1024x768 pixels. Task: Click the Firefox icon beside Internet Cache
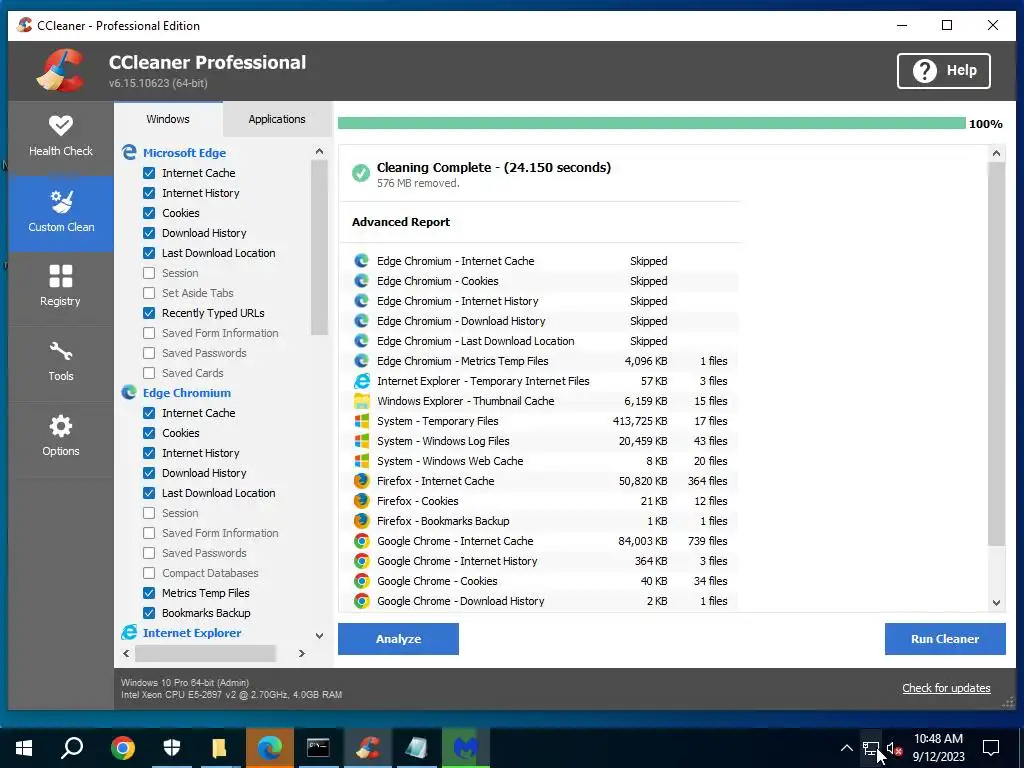click(x=361, y=481)
